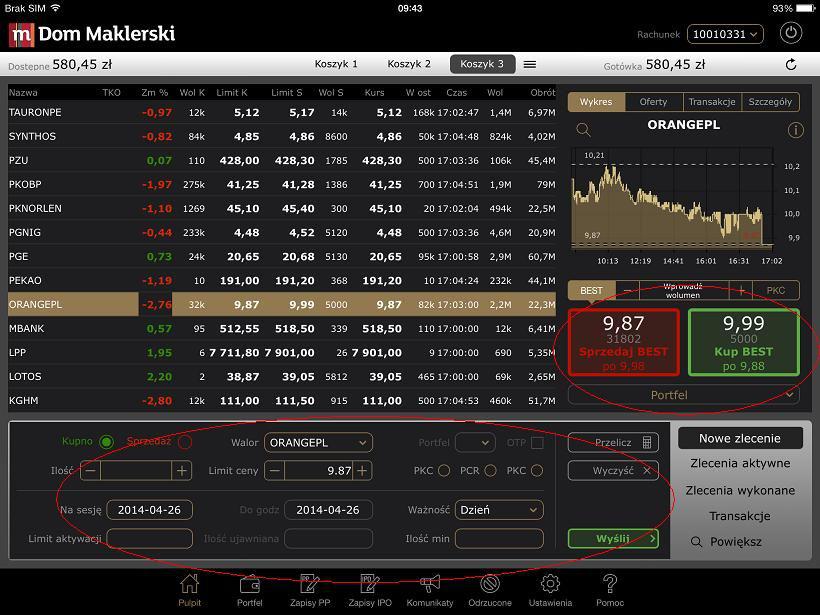Open Ustawienia gear icon
Viewport: 820px width, 615px height.
pyautogui.click(x=550, y=590)
